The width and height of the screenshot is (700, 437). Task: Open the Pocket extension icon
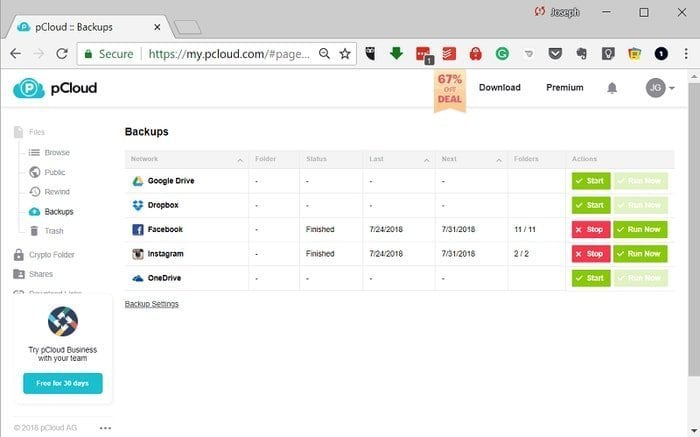pyautogui.click(x=555, y=54)
